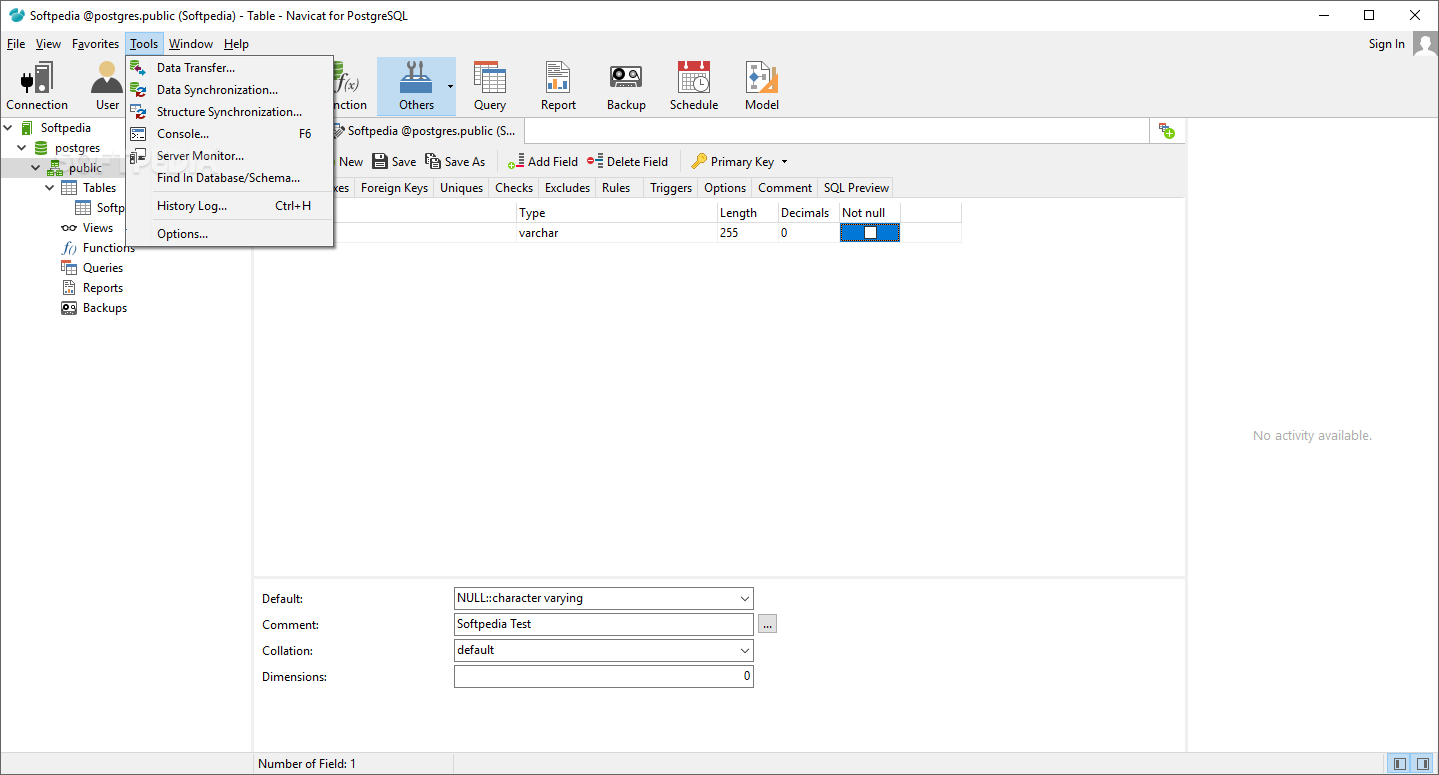Click the User toolbar icon
Image resolution: width=1439 pixels, height=775 pixels.
[107, 86]
